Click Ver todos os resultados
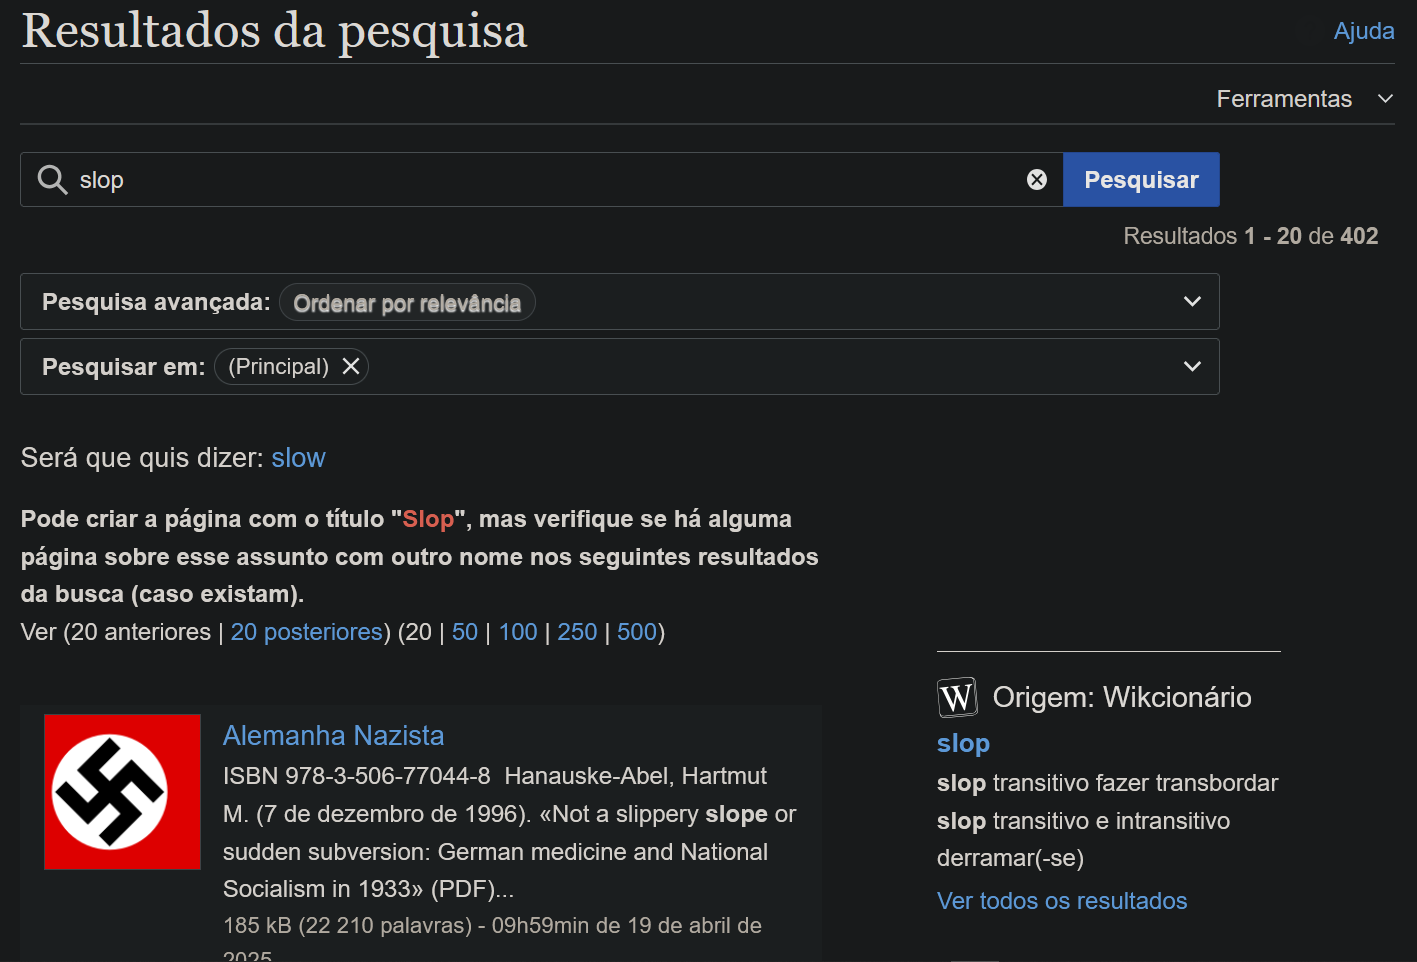This screenshot has height=962, width=1417. [1062, 901]
